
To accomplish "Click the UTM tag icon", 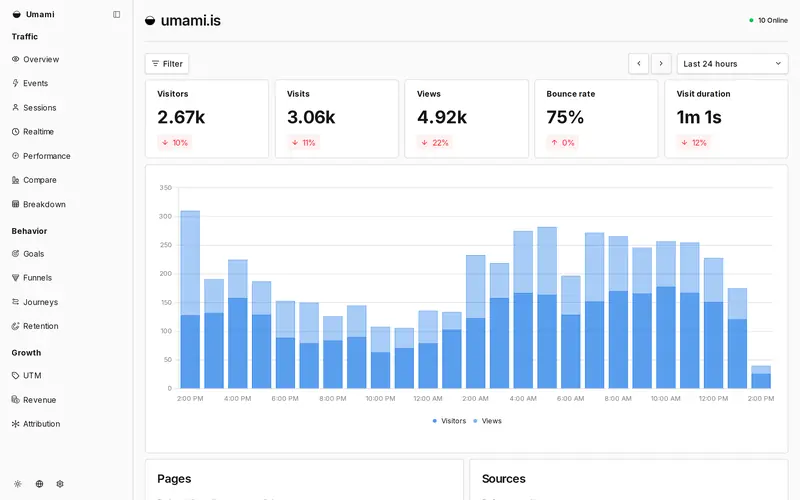I will coord(15,376).
